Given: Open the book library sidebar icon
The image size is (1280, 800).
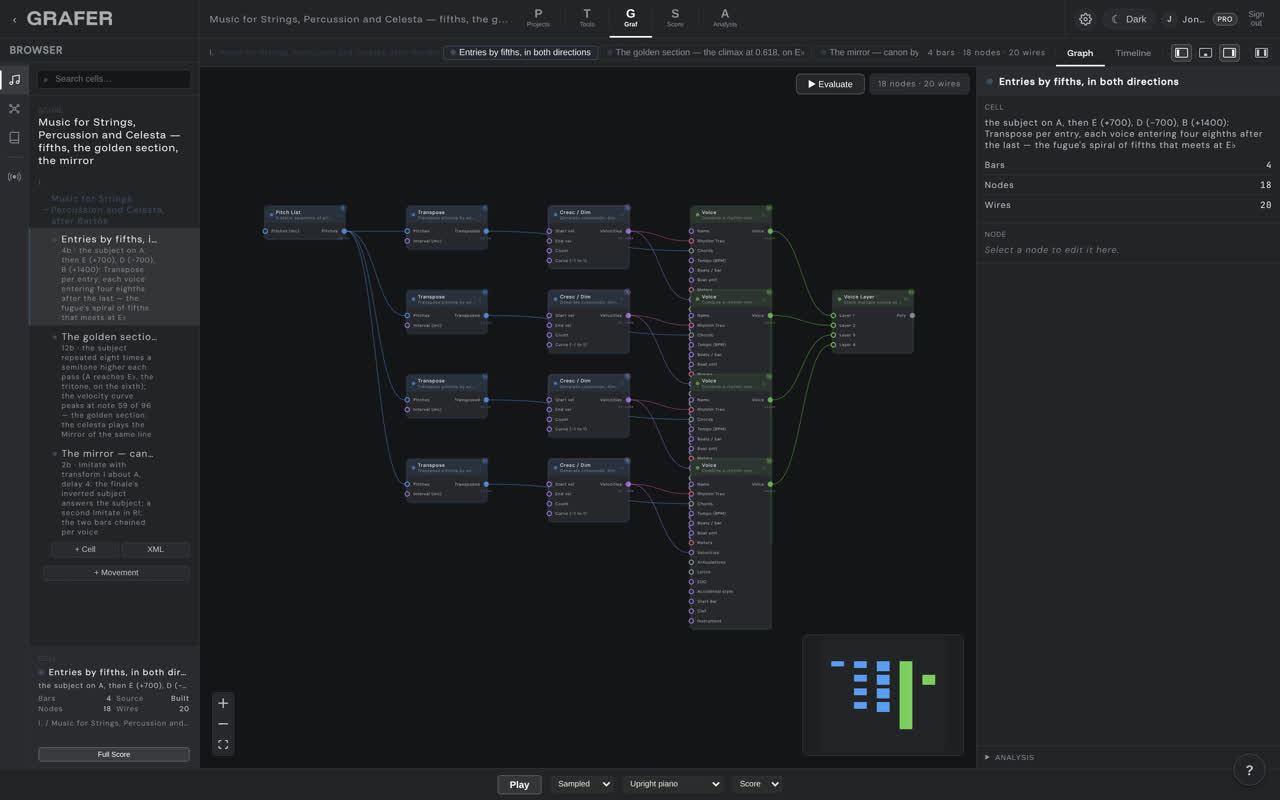Looking at the screenshot, I should pyautogui.click(x=14, y=138).
